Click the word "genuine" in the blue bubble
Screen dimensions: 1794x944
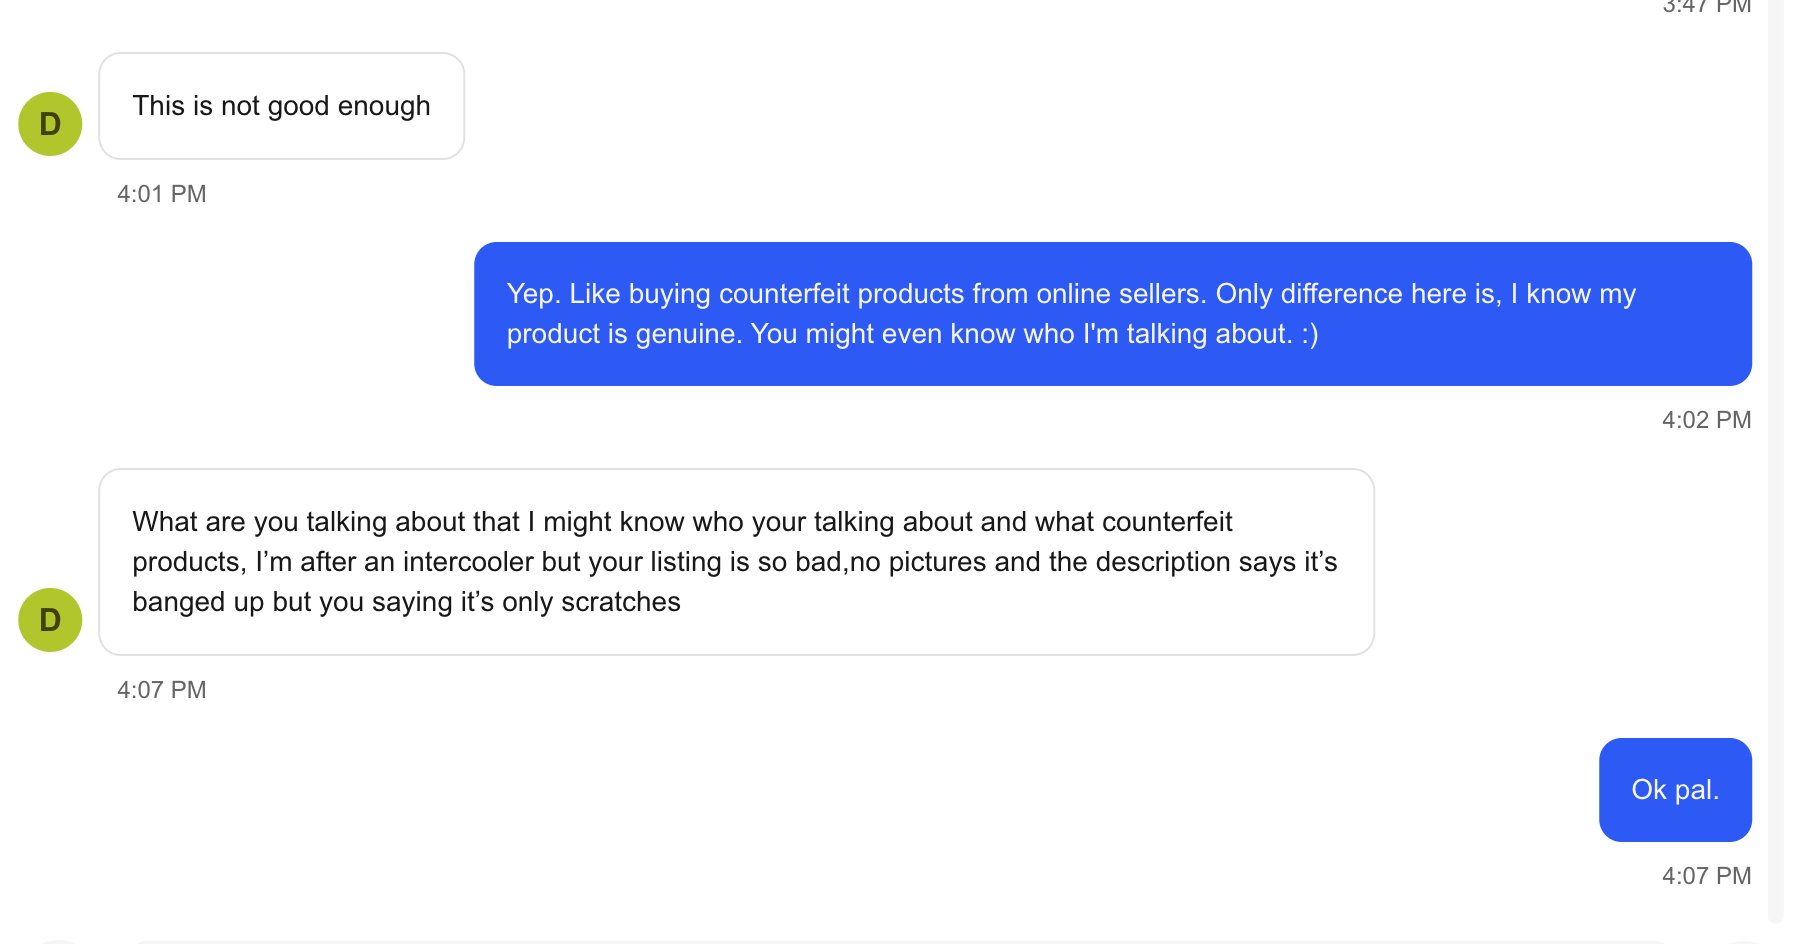tap(688, 334)
